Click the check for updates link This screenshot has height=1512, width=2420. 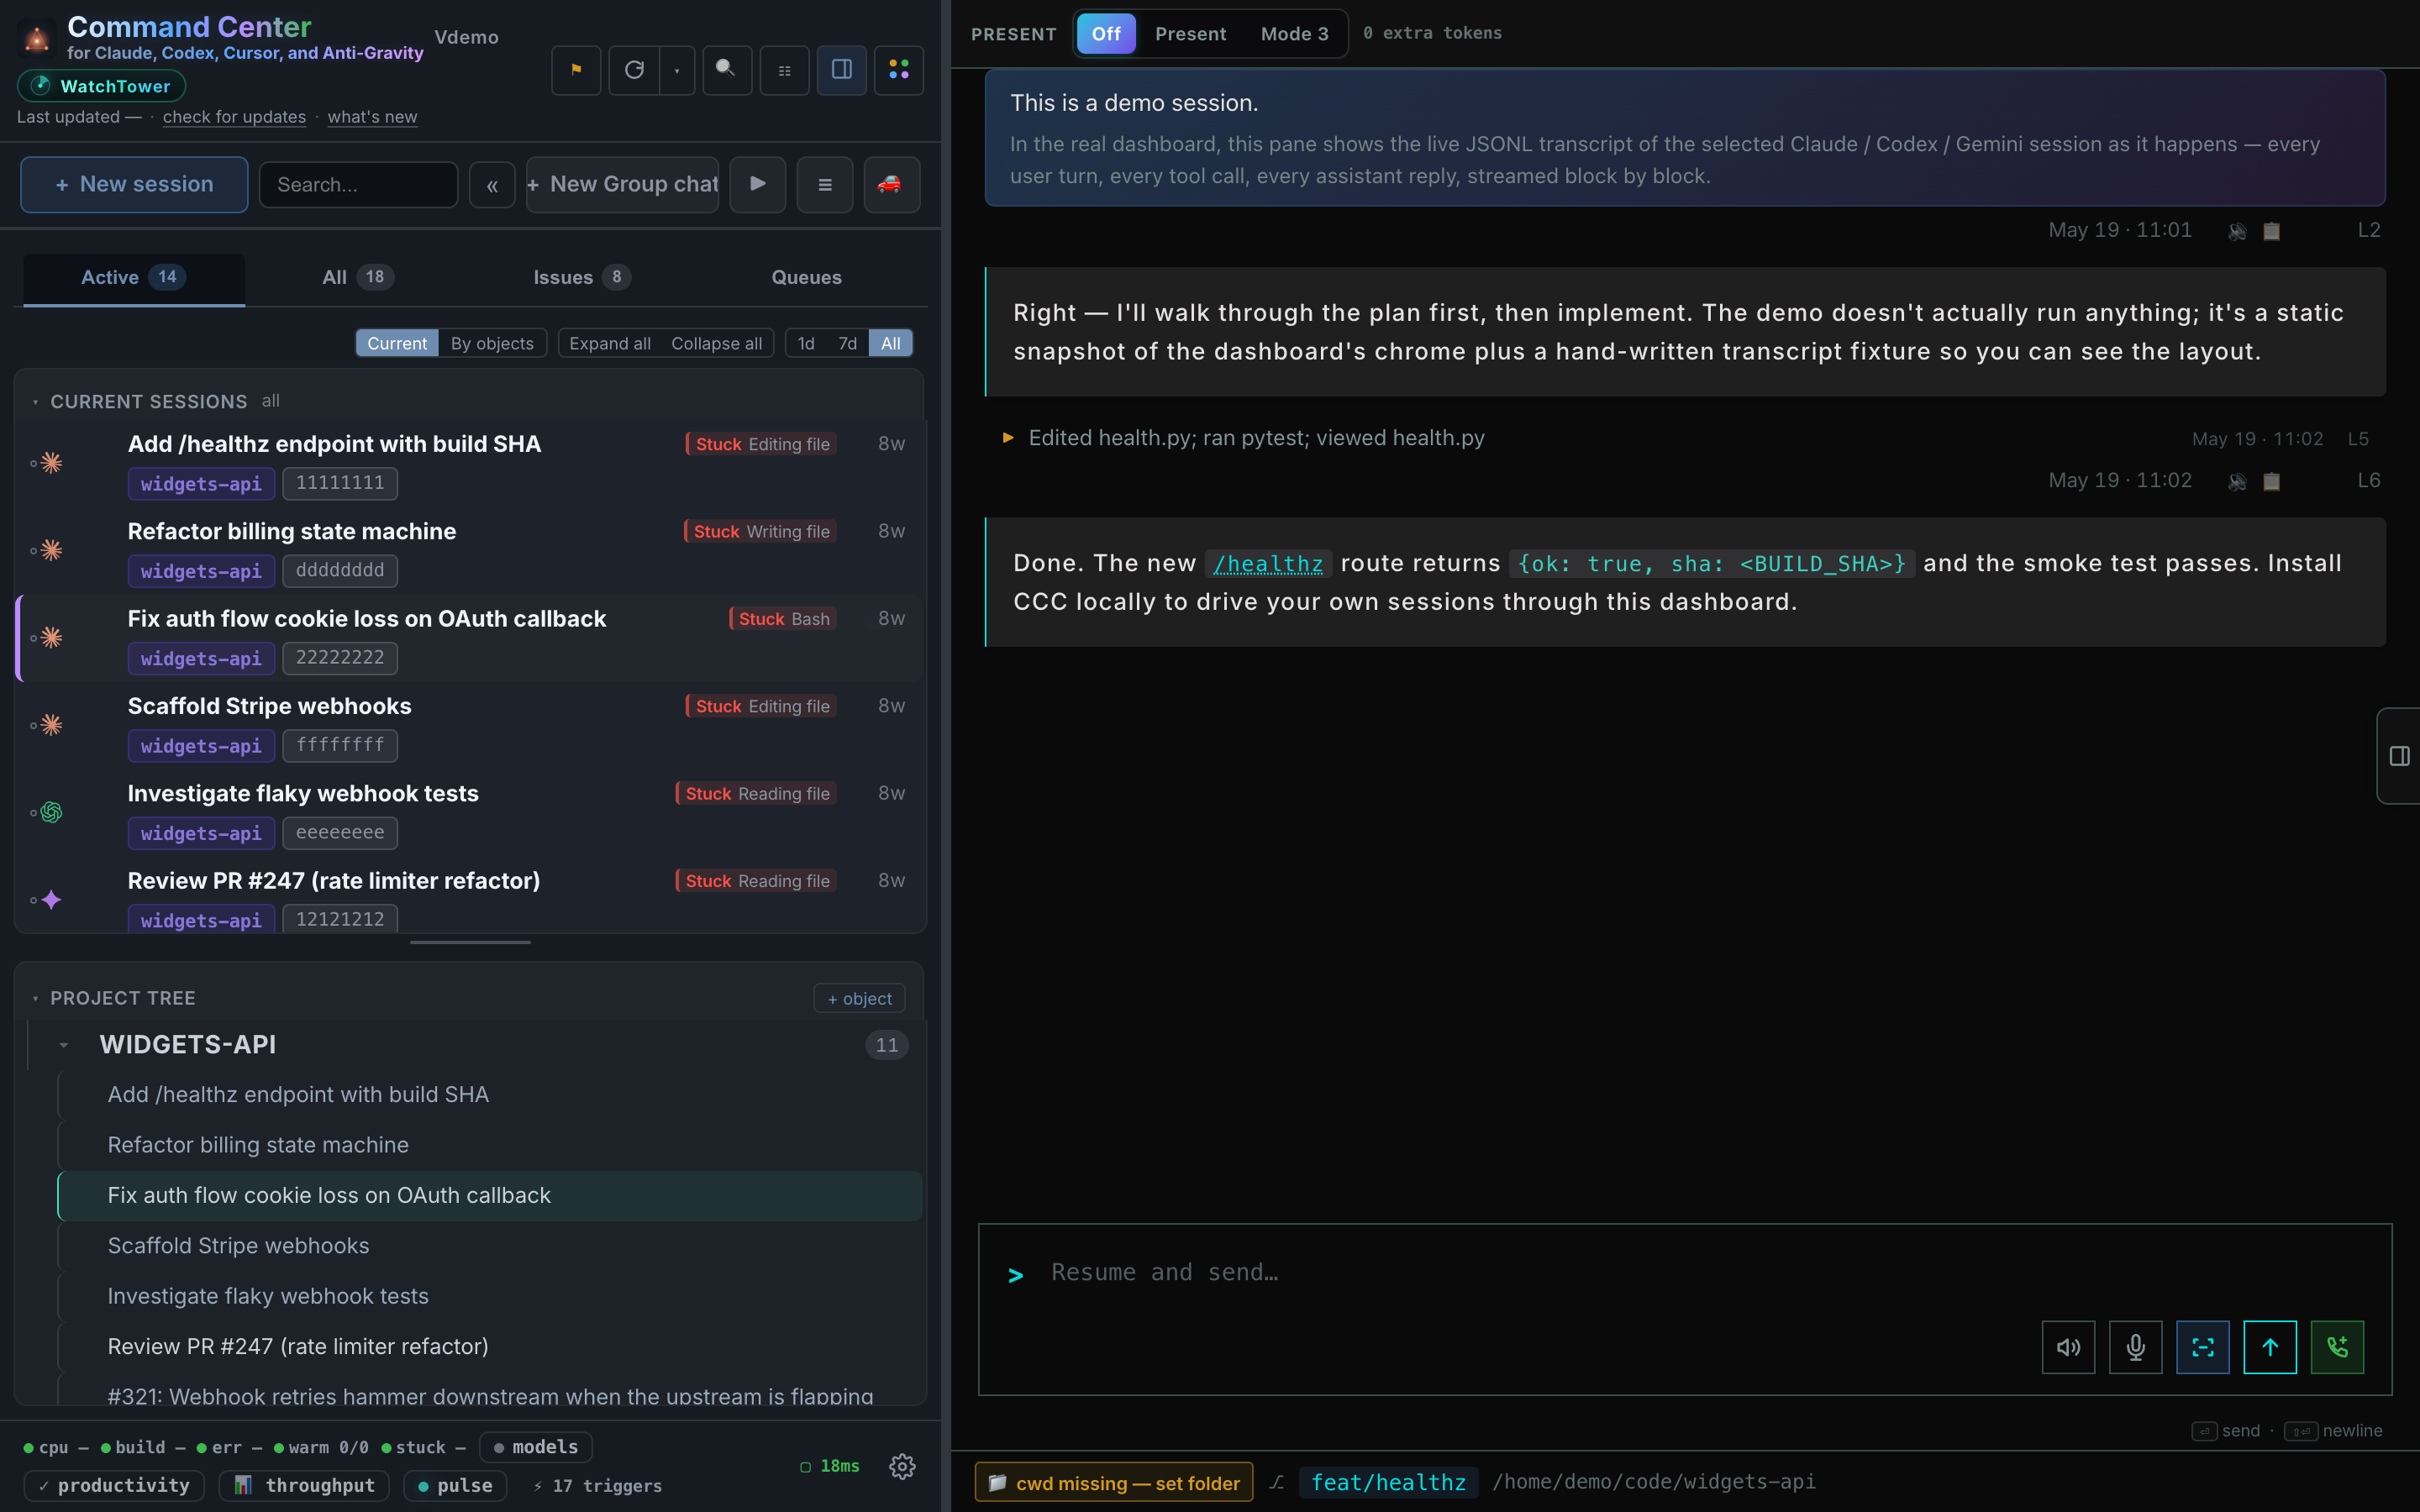(234, 117)
